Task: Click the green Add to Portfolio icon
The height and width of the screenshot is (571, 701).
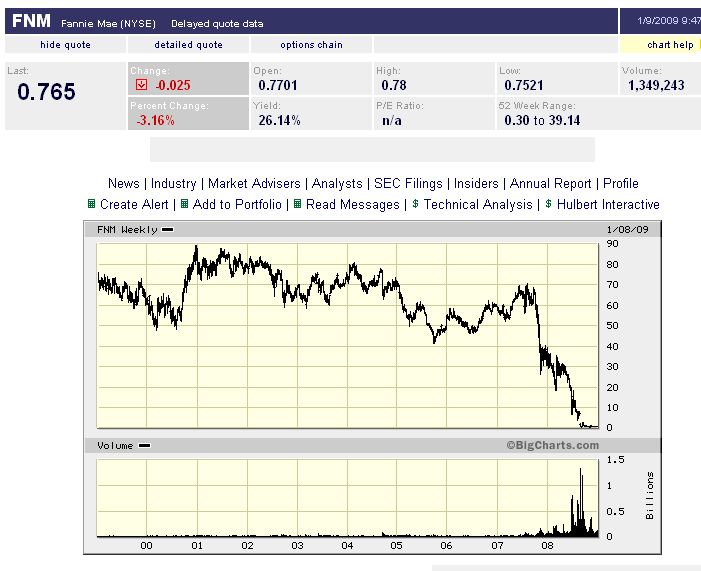Action: pos(184,204)
